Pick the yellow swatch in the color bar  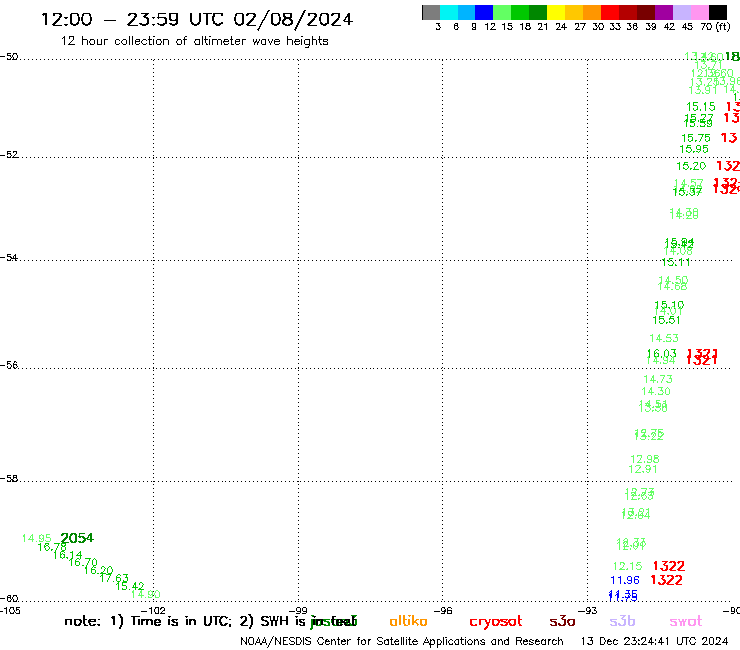(556, 12)
